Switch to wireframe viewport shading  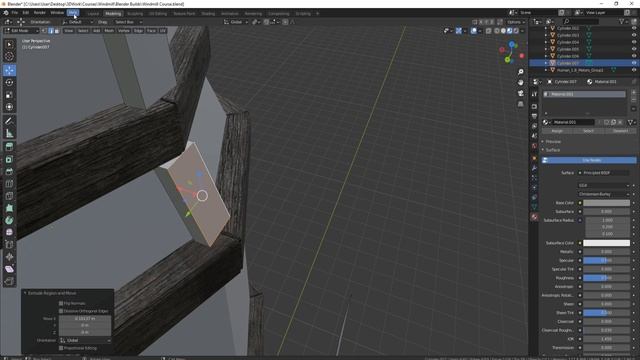click(497, 31)
